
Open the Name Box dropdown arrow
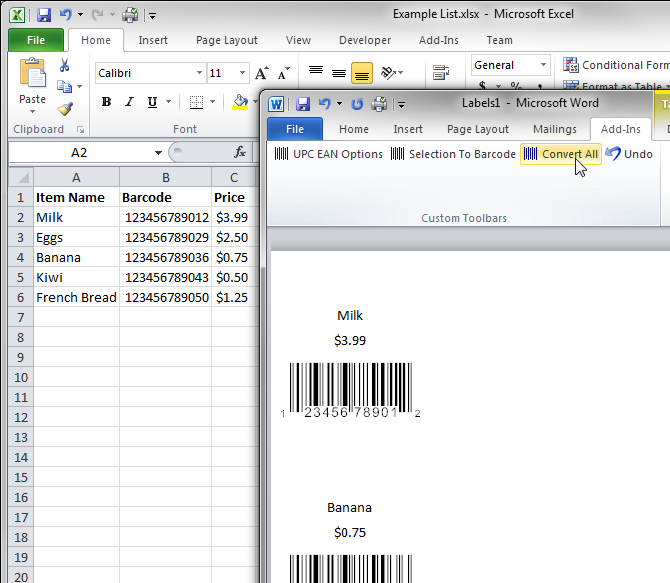(158, 153)
